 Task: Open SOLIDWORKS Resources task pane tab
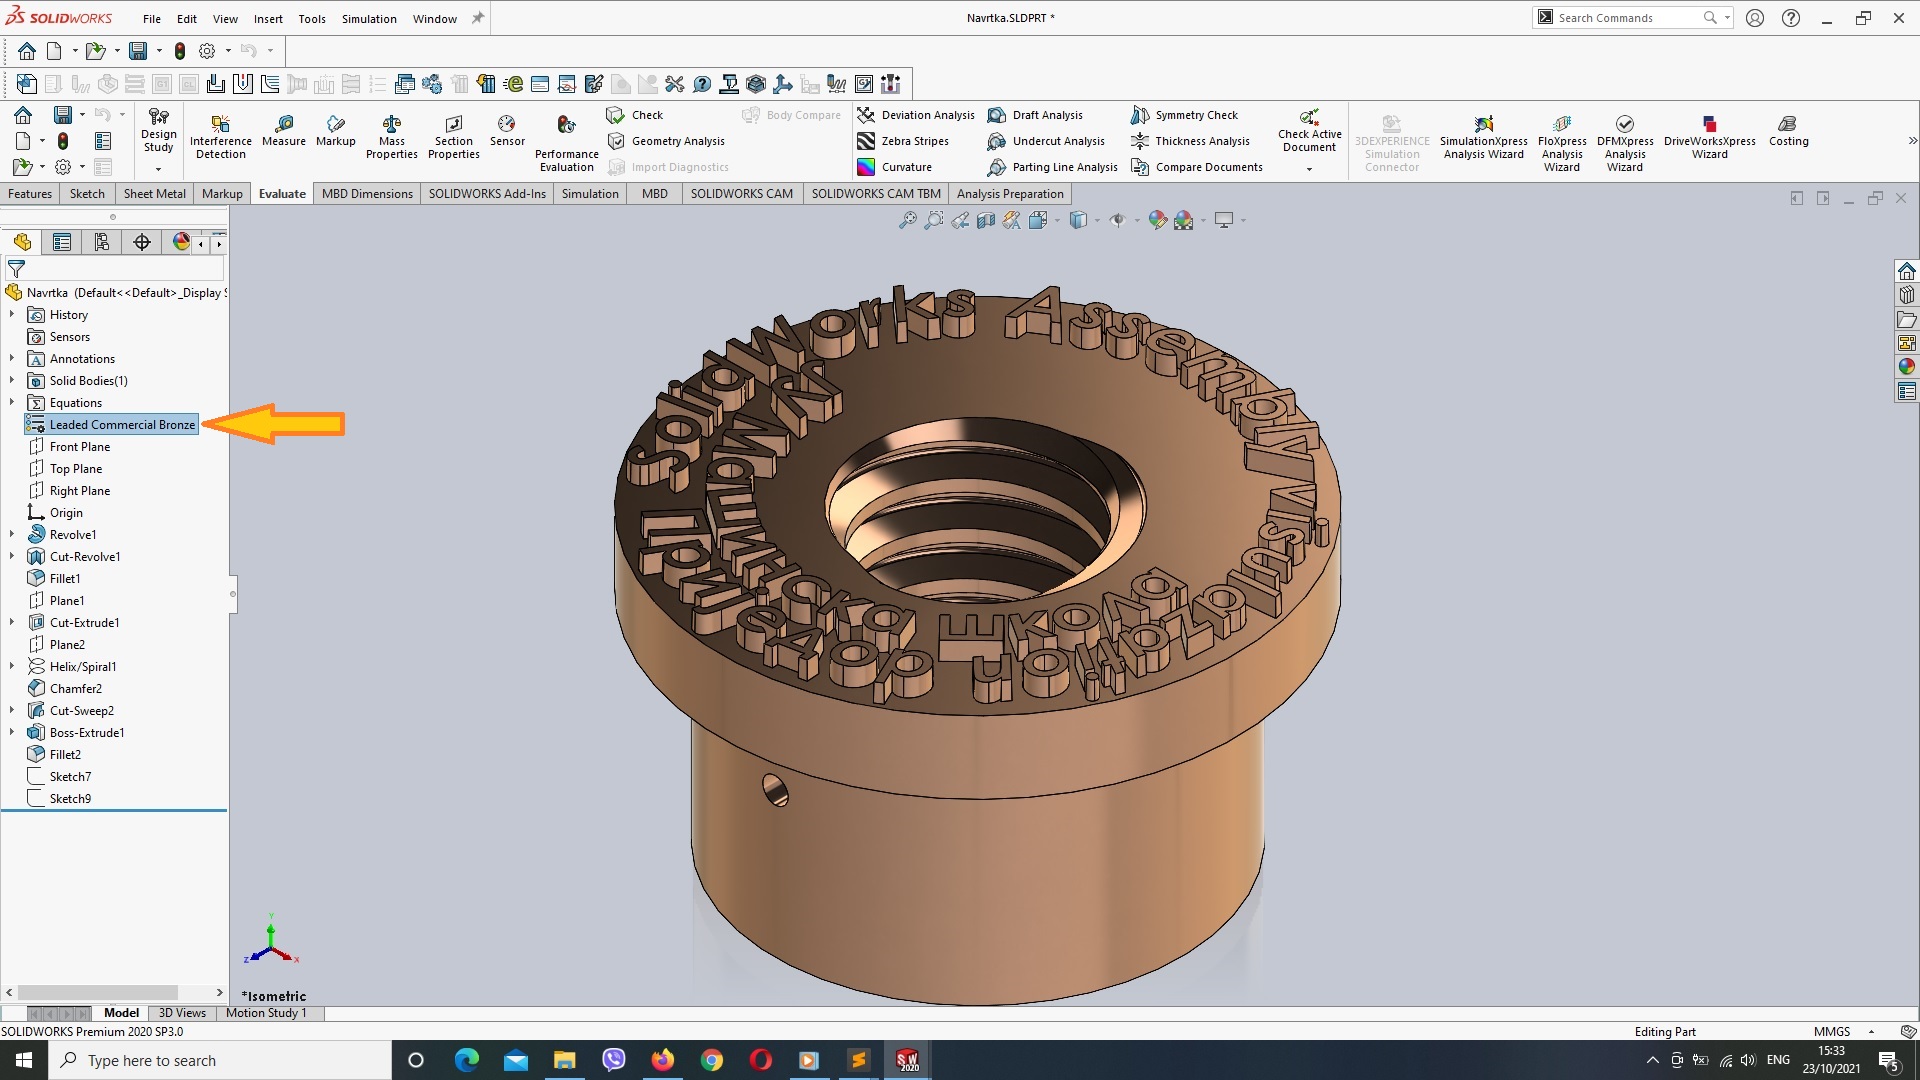[x=1907, y=271]
